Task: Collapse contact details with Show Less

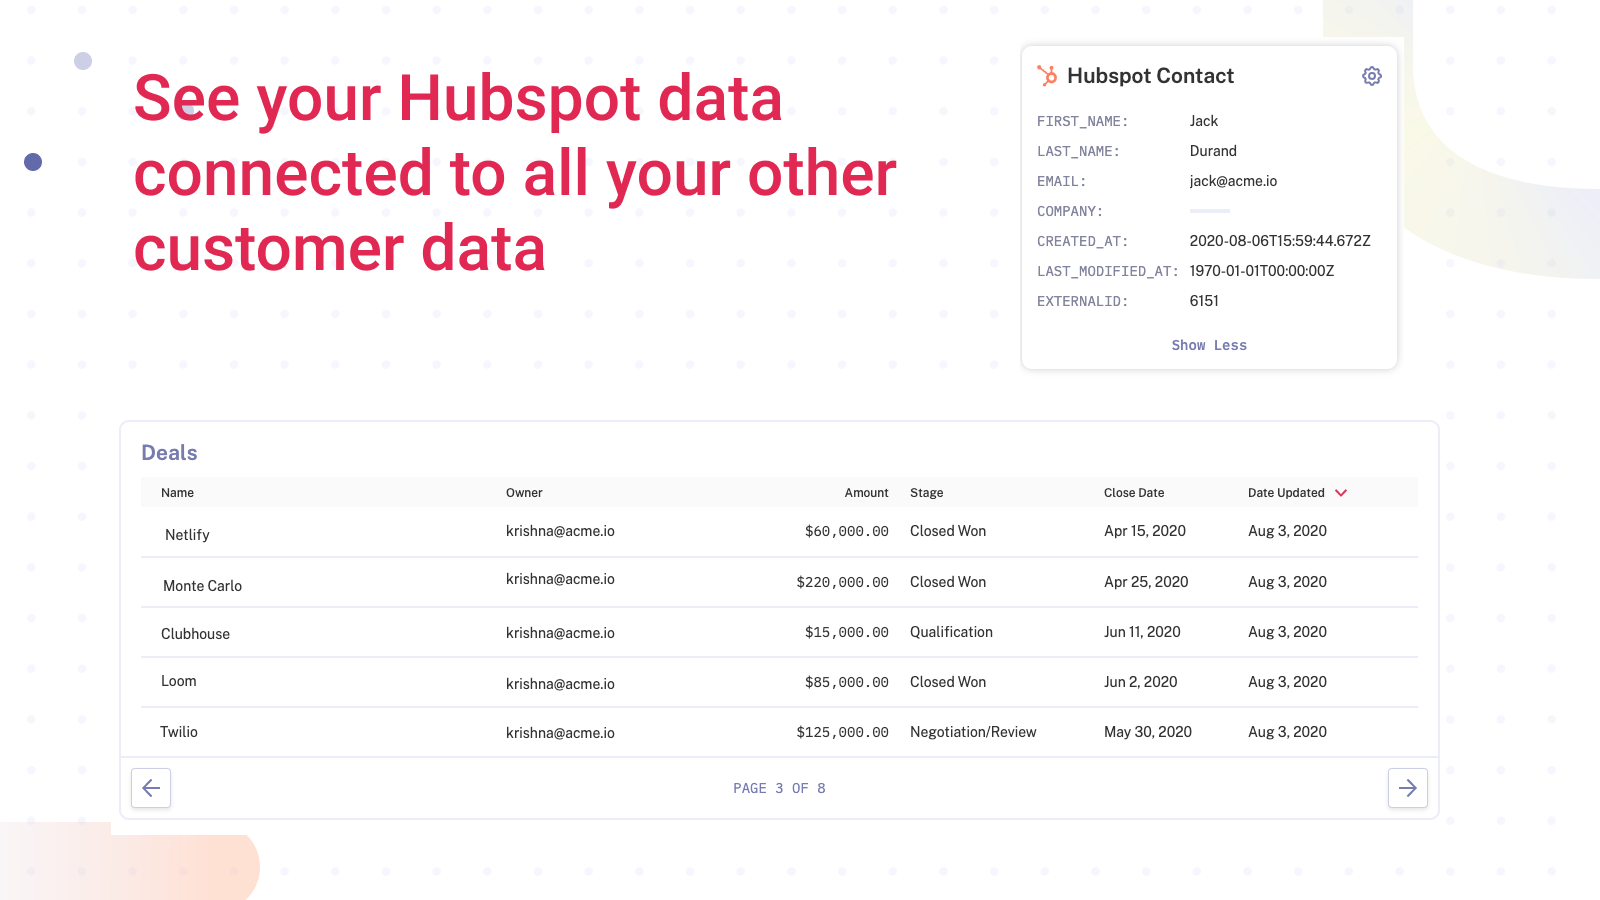Action: tap(1208, 345)
